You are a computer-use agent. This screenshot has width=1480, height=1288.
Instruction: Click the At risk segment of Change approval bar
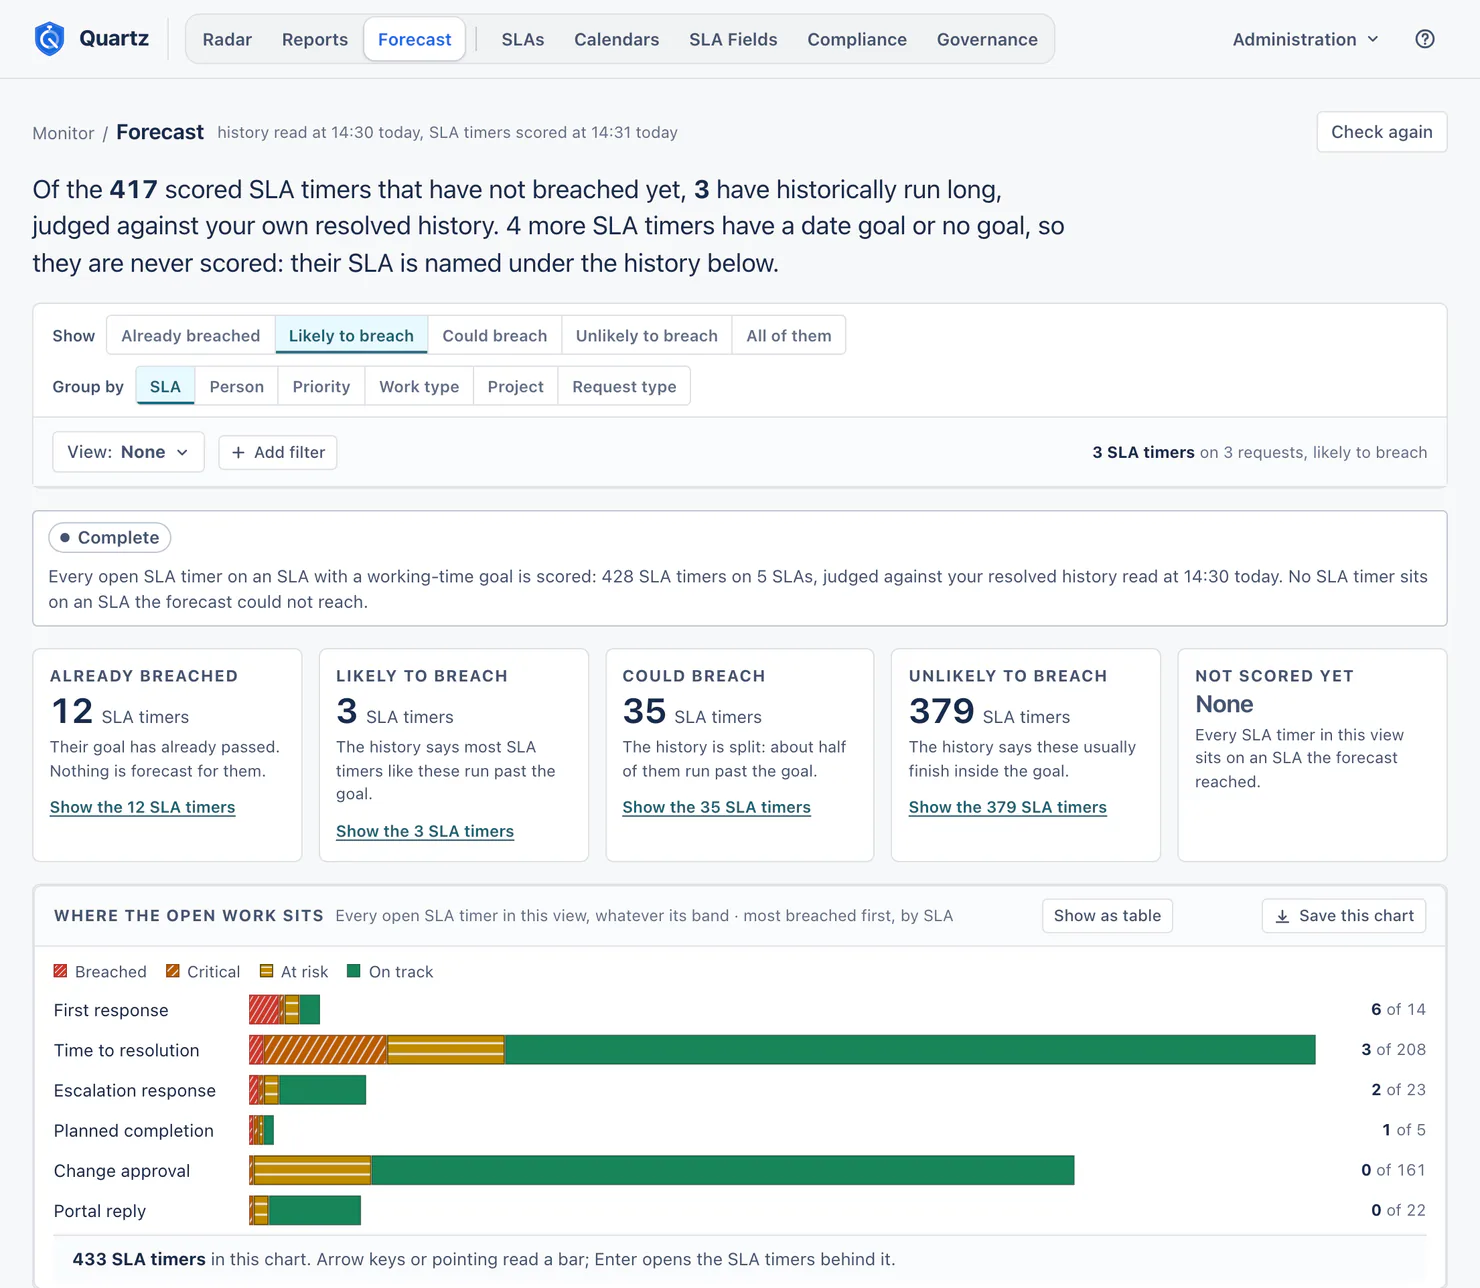point(312,1170)
